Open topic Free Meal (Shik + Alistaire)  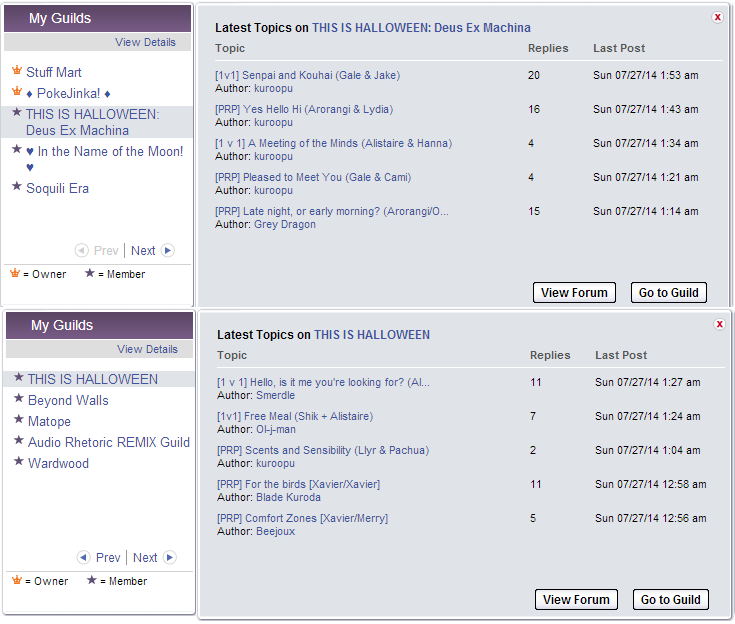(295, 416)
